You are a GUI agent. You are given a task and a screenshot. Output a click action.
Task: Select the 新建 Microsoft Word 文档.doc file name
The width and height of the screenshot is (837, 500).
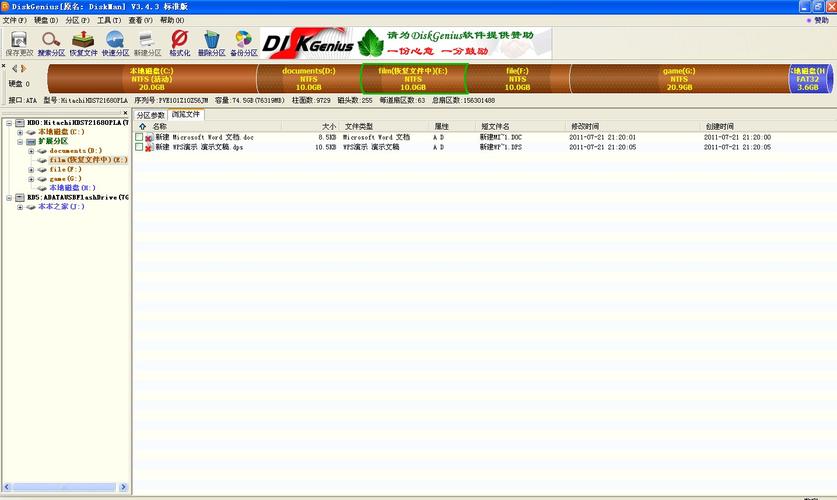204,137
